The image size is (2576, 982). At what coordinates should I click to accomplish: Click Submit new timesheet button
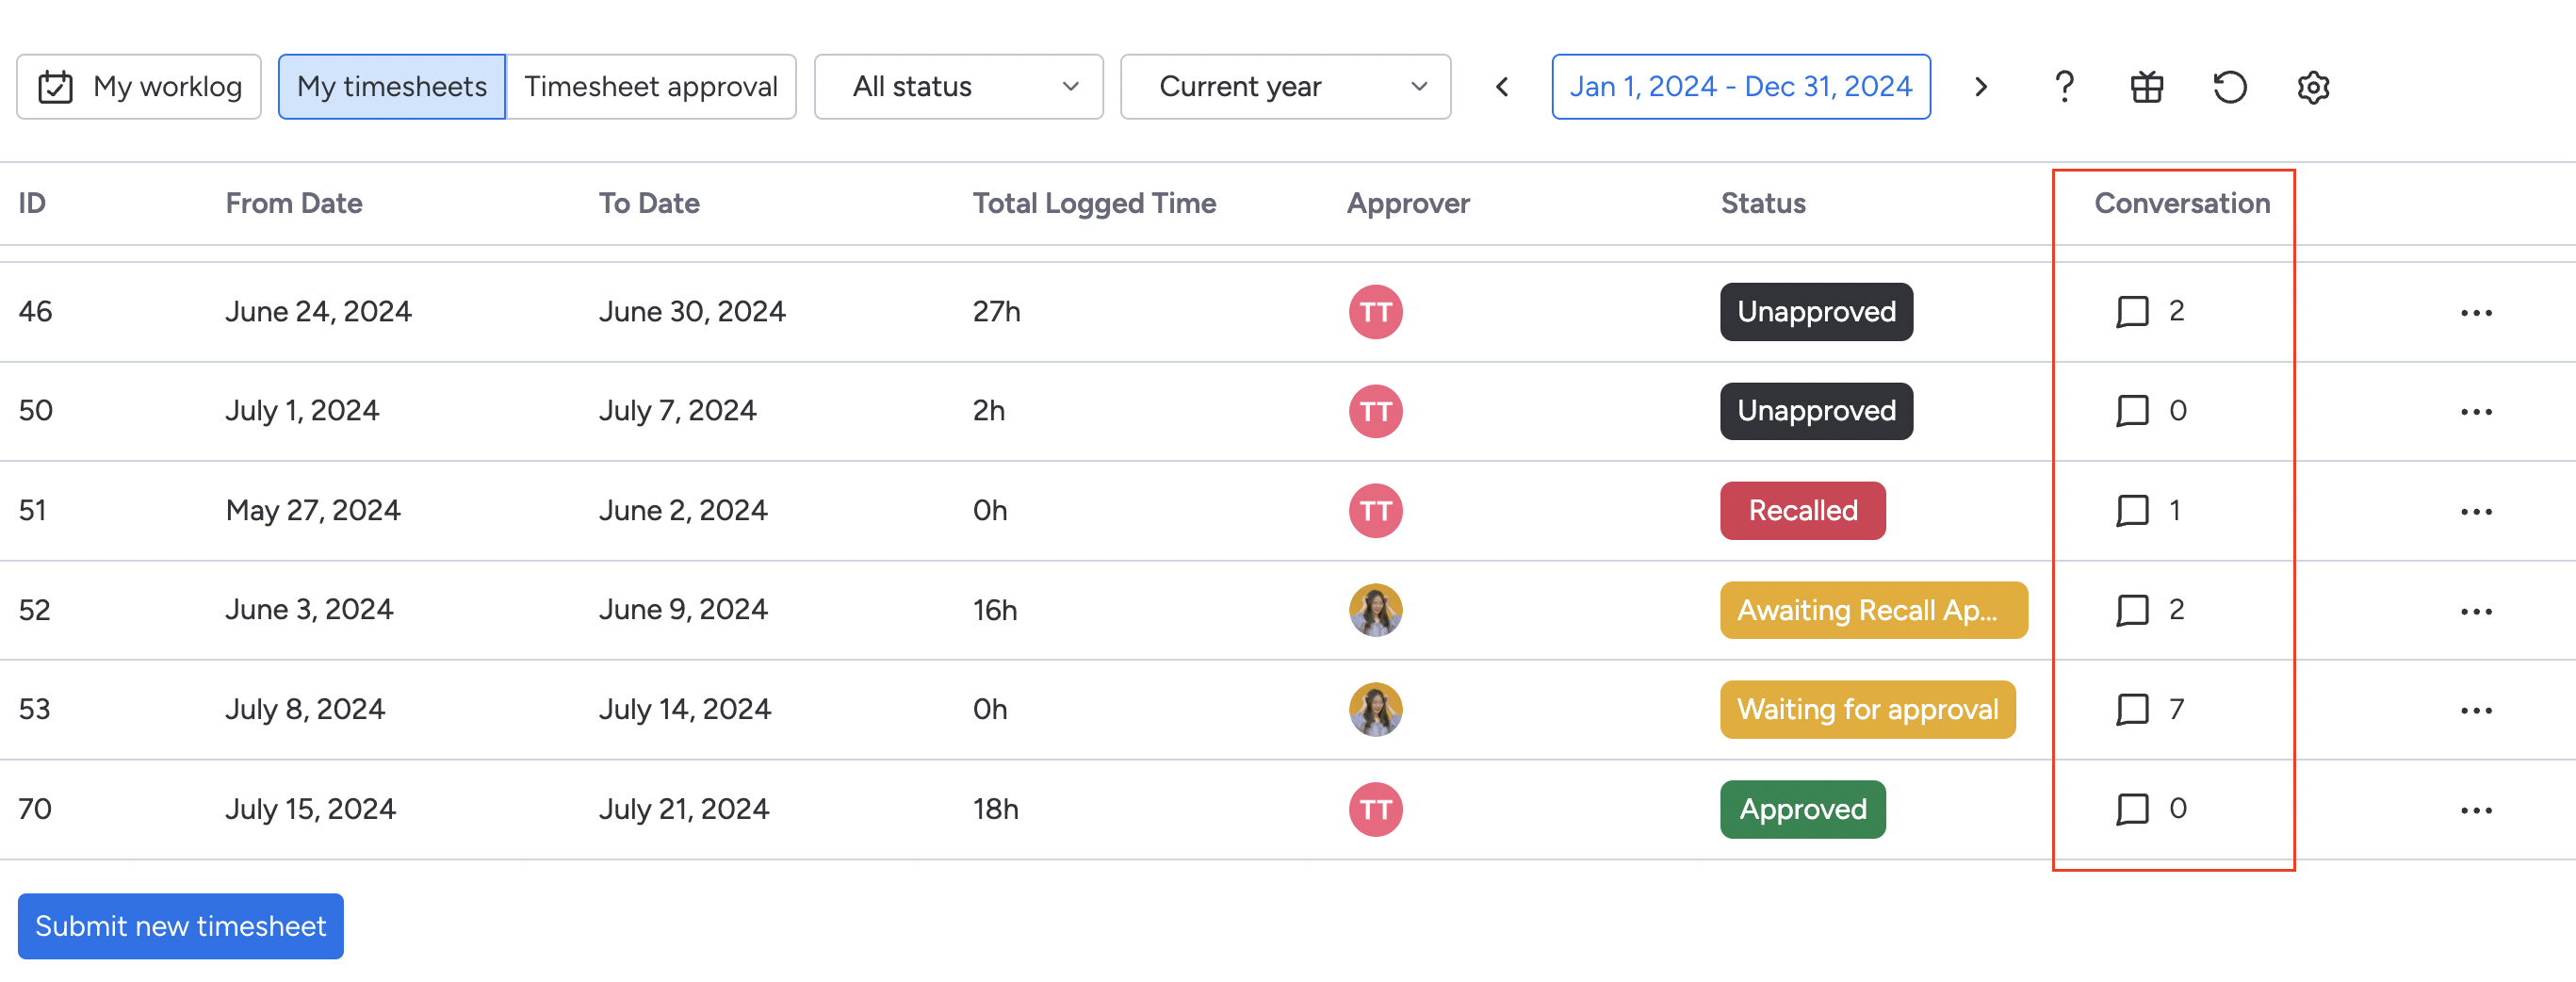181,926
